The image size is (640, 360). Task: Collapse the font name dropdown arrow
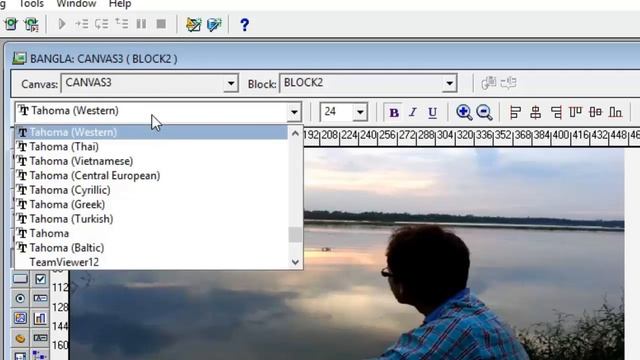click(294, 112)
